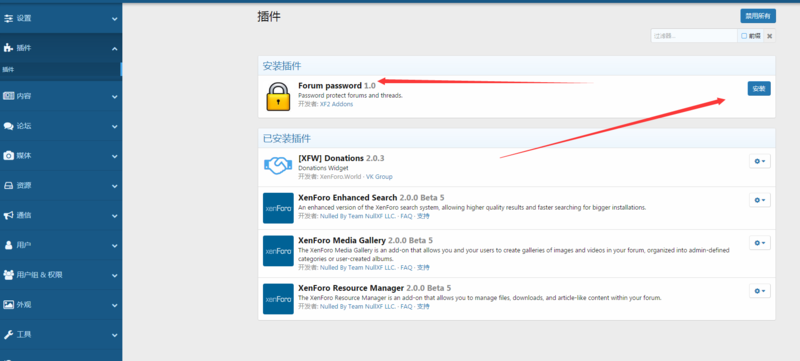Click the XenForo Media Gallery logo icon

coord(278,251)
